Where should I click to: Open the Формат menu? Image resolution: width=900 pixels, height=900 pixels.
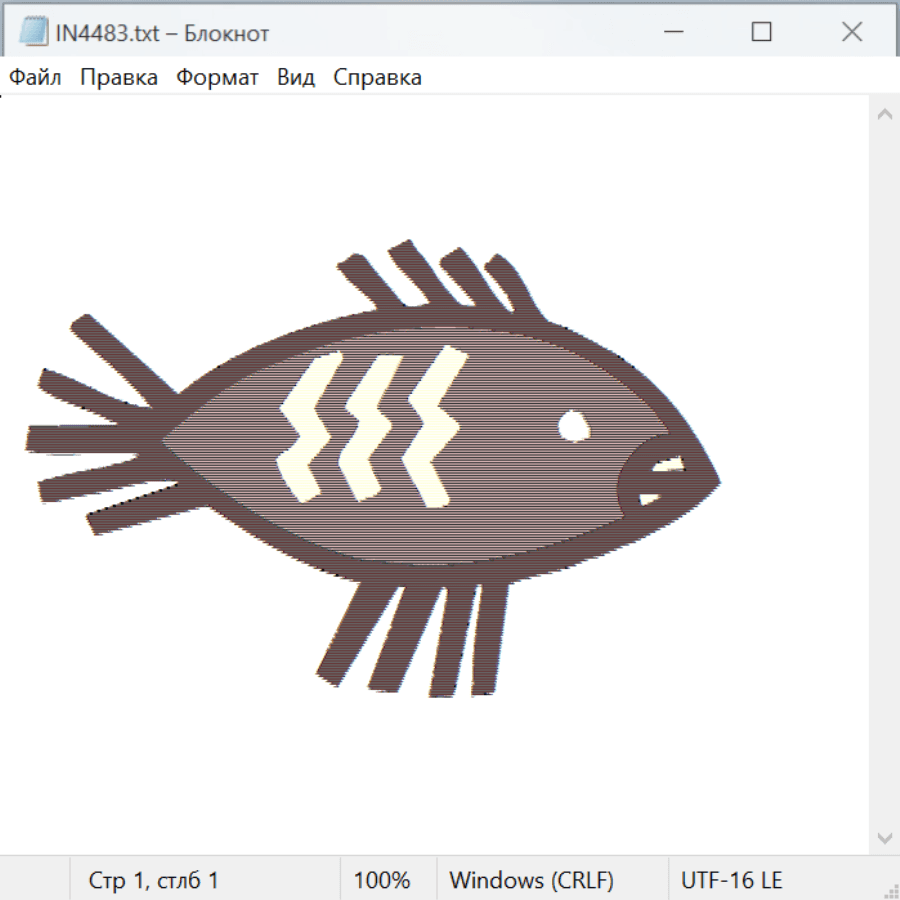pyautogui.click(x=217, y=78)
